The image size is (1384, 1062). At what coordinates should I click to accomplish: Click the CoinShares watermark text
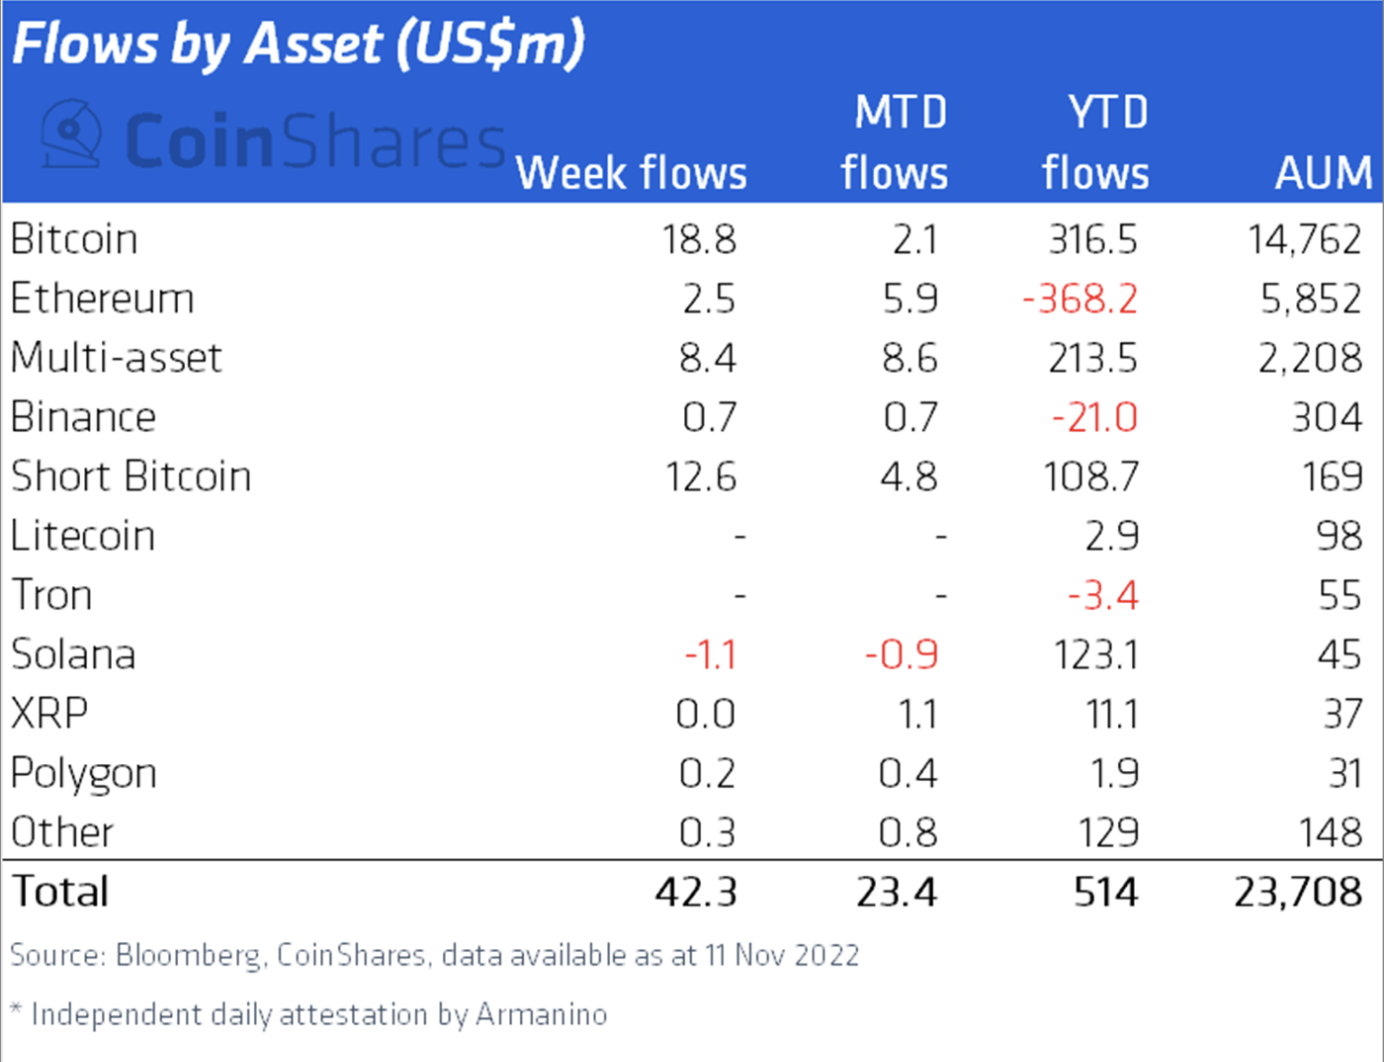pos(315,140)
